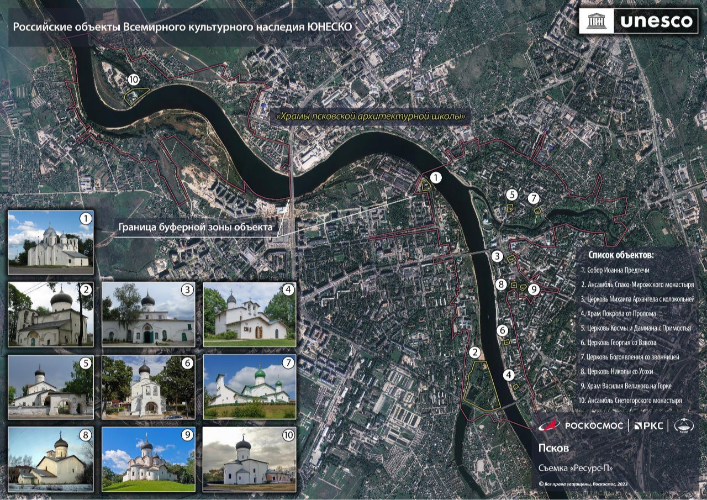Image resolution: width=707 pixels, height=500 pixels.
Task: Select map marker 10 near the river bend
Action: 134,79
